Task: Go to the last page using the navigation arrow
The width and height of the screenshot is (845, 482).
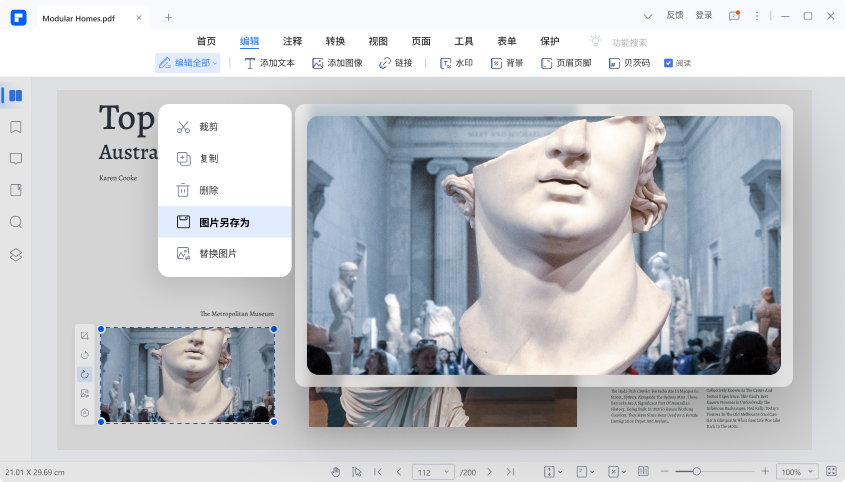Action: (x=510, y=471)
